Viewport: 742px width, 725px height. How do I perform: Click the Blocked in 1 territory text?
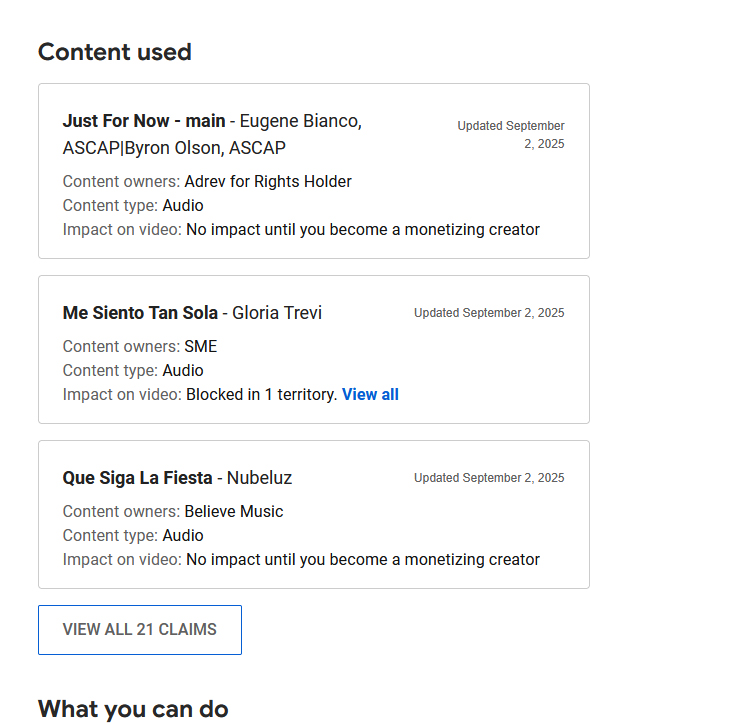[261, 395]
